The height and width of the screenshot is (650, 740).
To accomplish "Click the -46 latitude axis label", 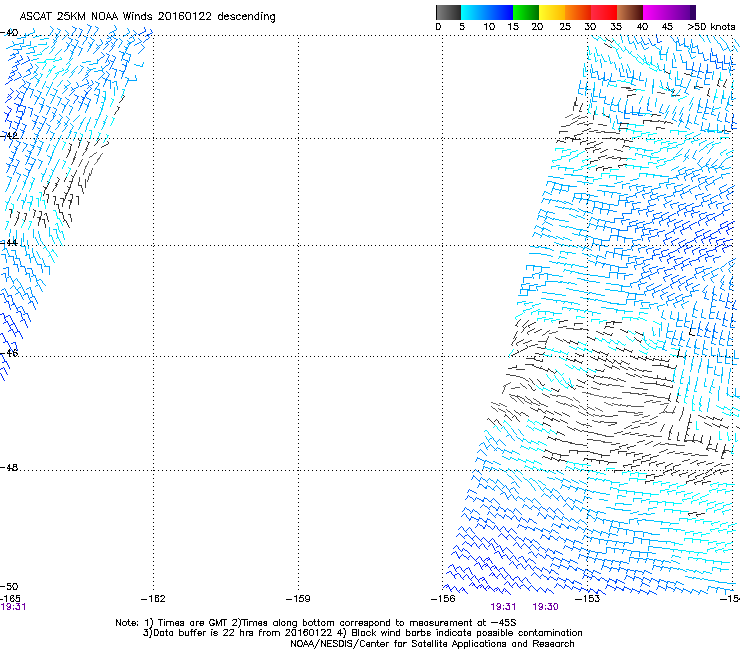I will (x=9, y=354).
